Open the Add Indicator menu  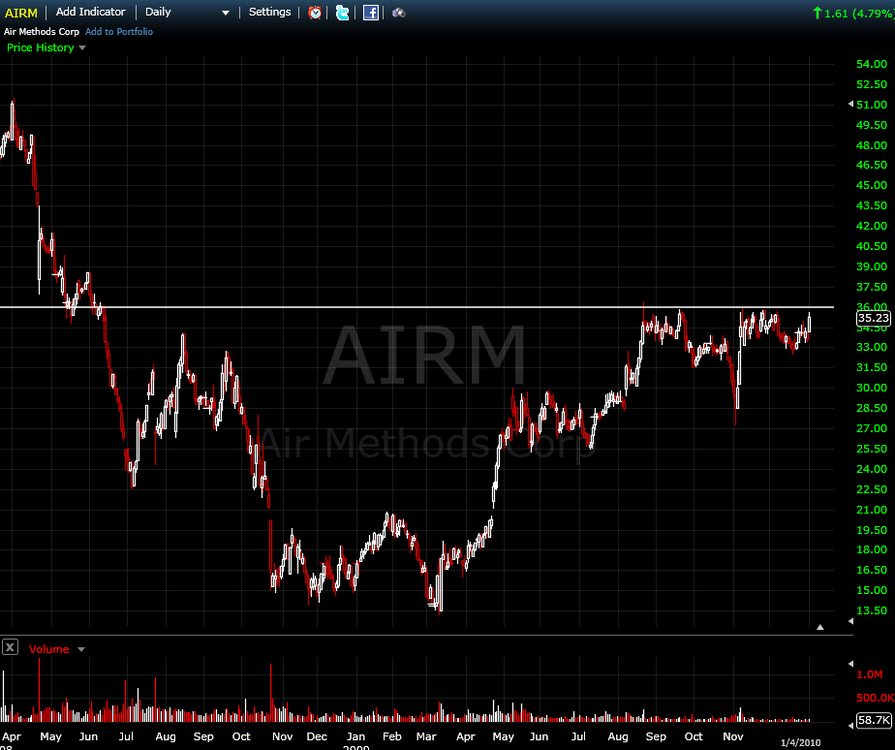[x=91, y=12]
